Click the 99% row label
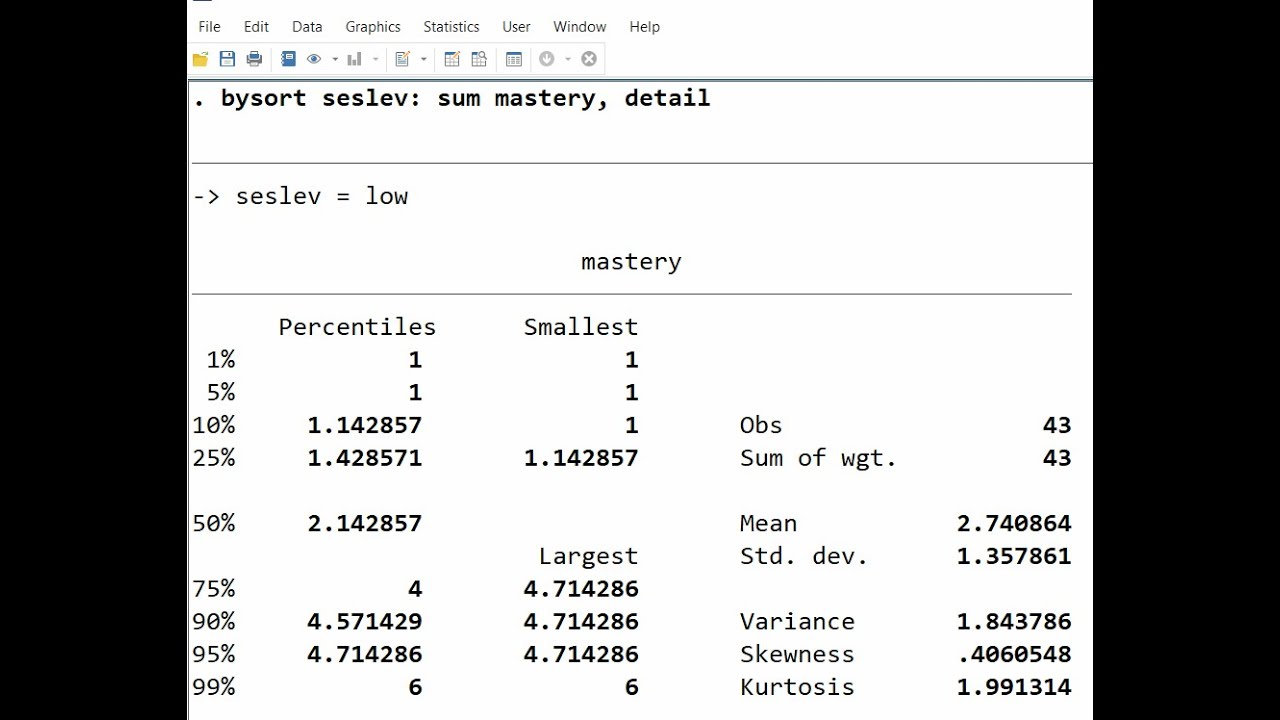 pyautogui.click(x=214, y=687)
